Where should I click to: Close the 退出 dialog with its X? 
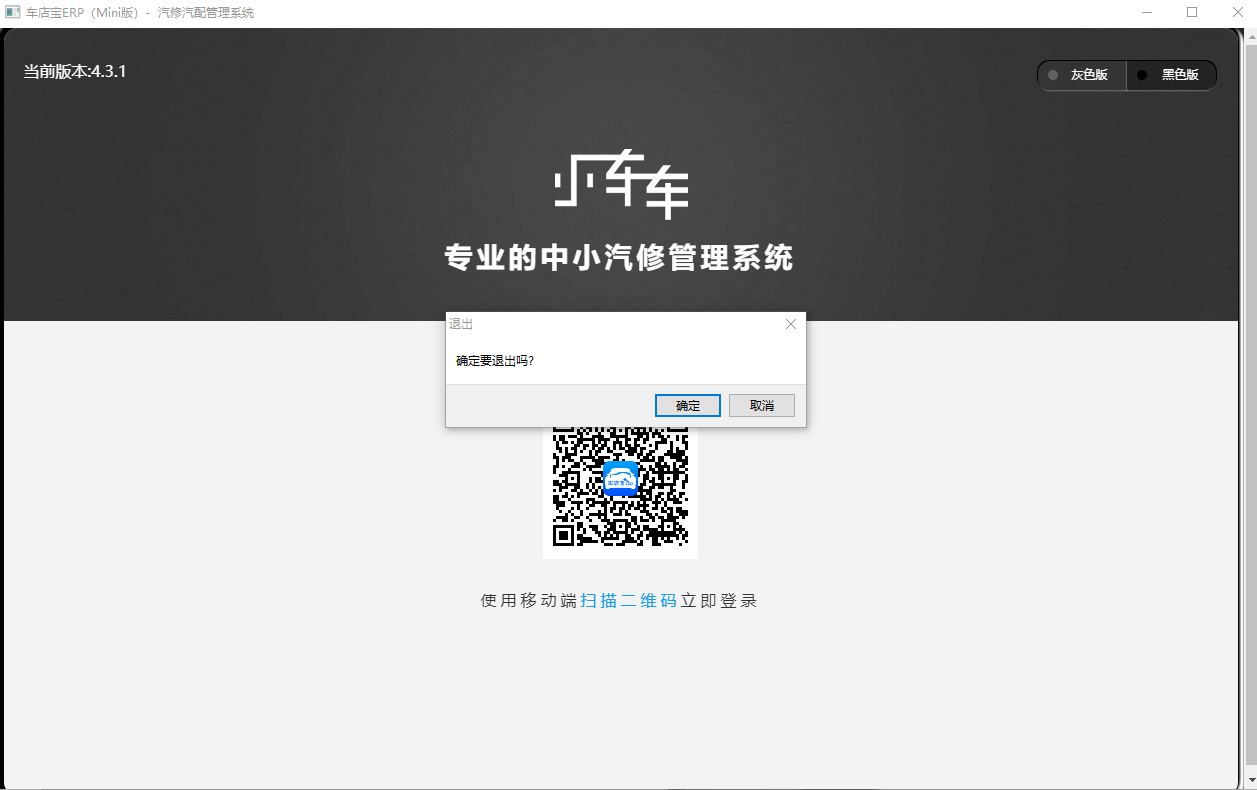(790, 324)
